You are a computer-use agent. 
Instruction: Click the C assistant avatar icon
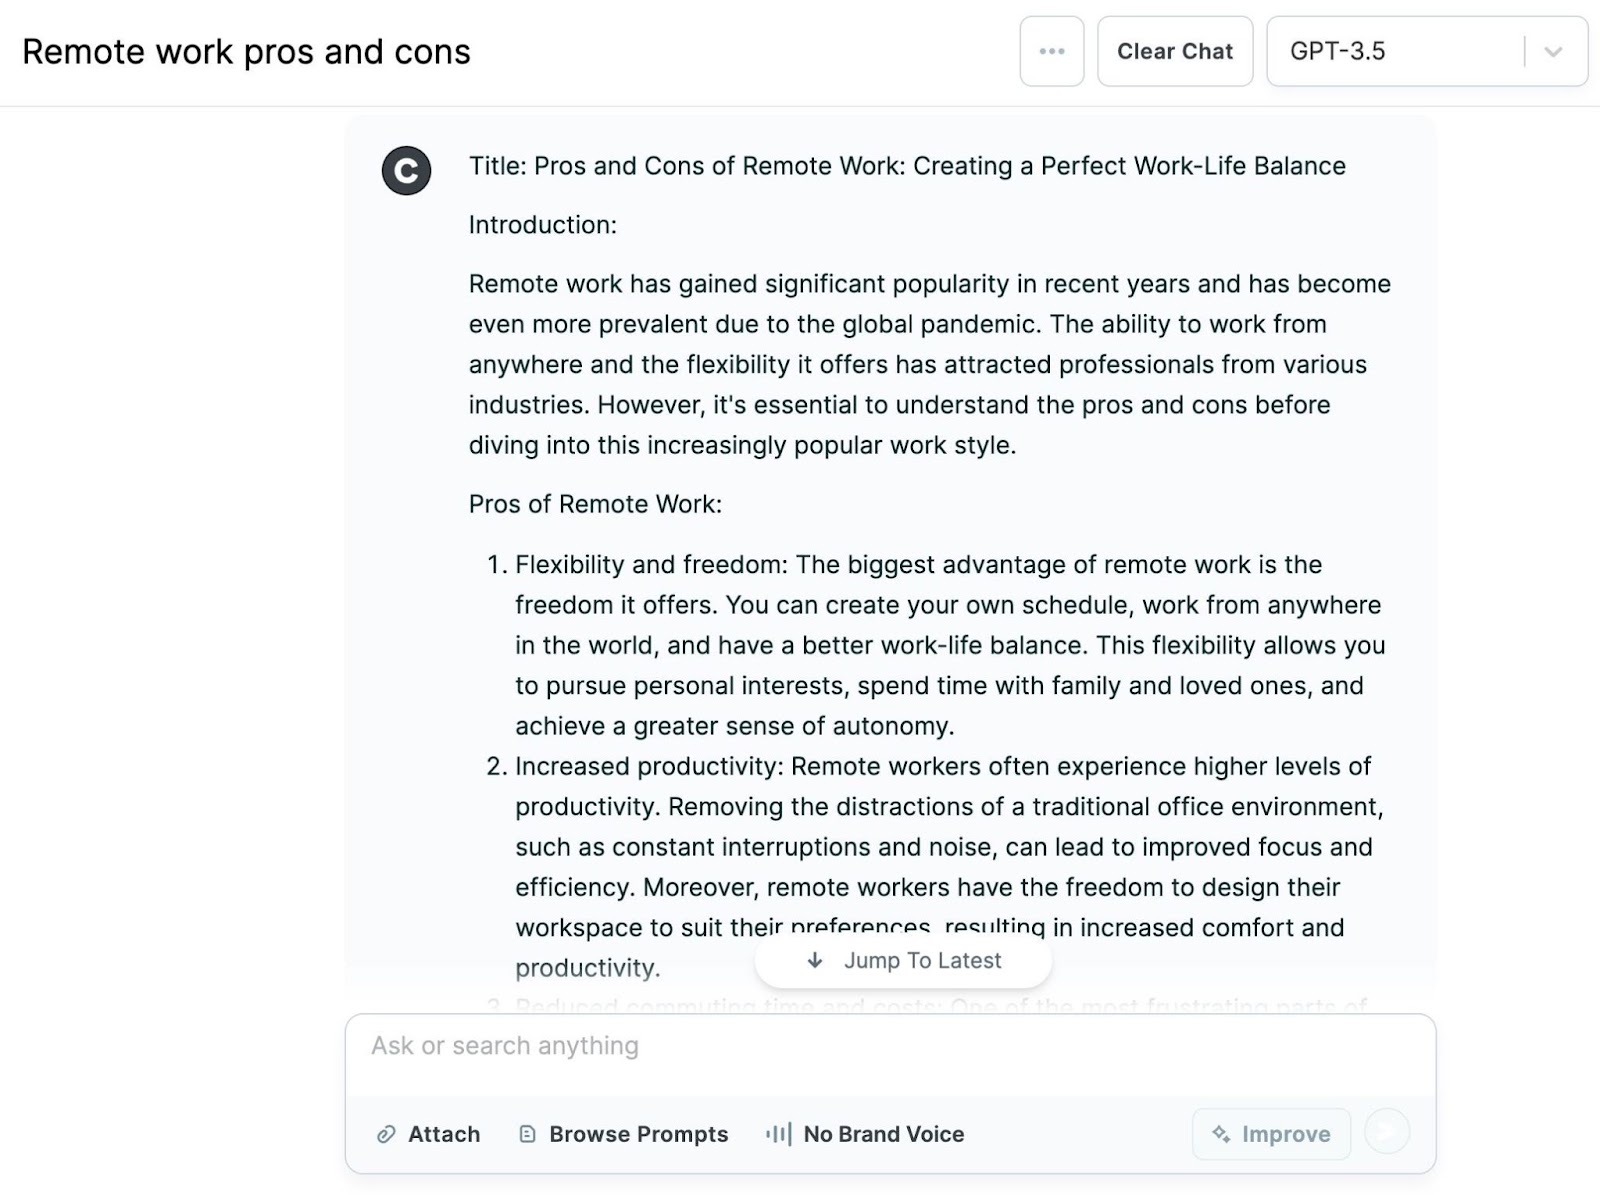coord(407,170)
